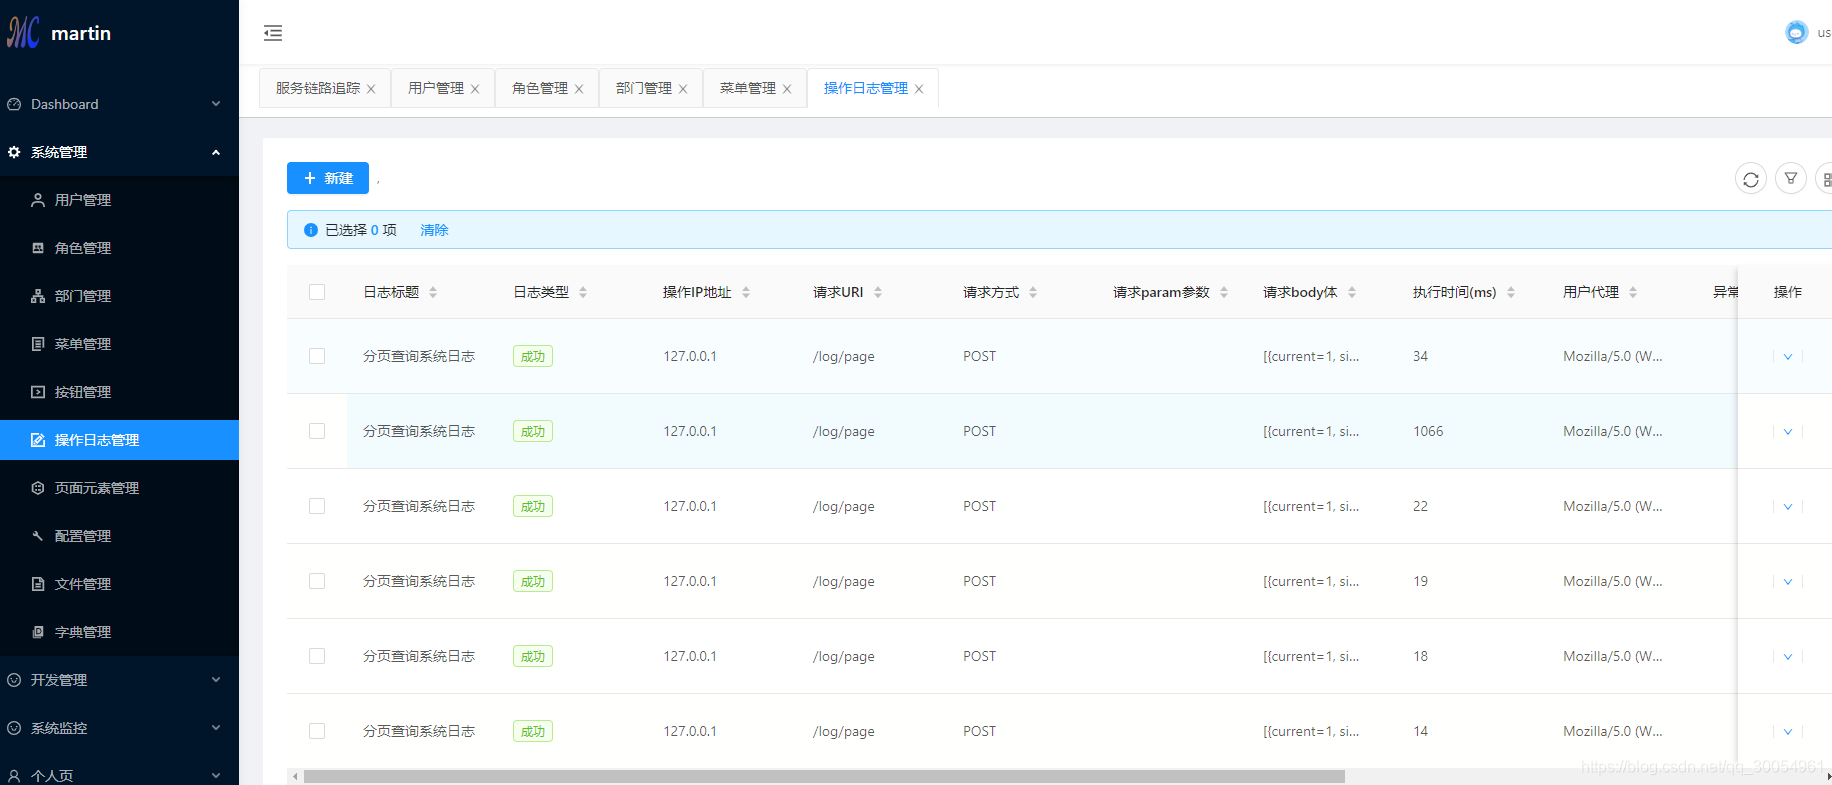Close the 服务链路追踪 tab

click(x=371, y=89)
